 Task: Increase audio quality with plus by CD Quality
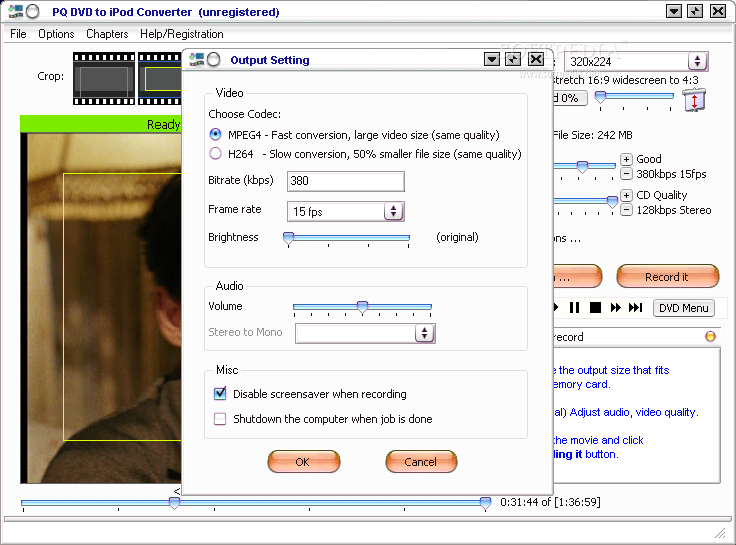(x=626, y=195)
